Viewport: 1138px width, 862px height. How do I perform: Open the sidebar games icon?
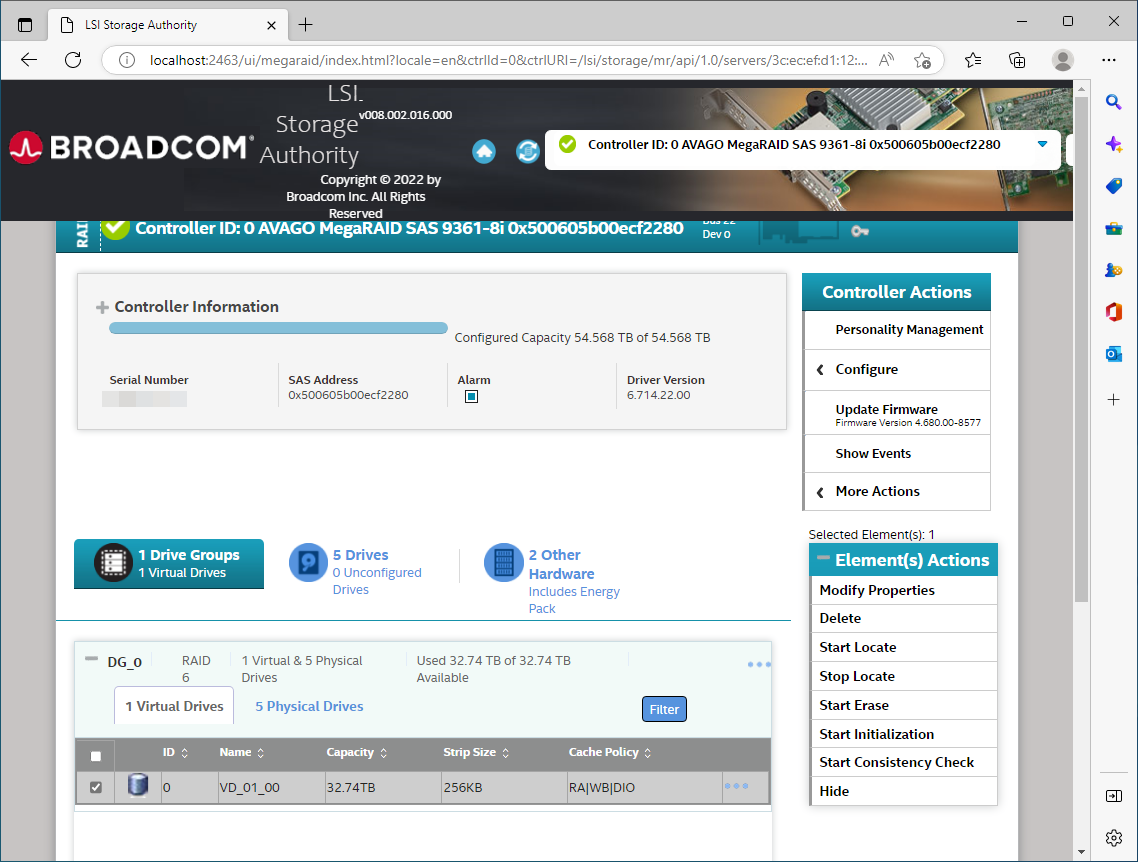(x=1113, y=270)
